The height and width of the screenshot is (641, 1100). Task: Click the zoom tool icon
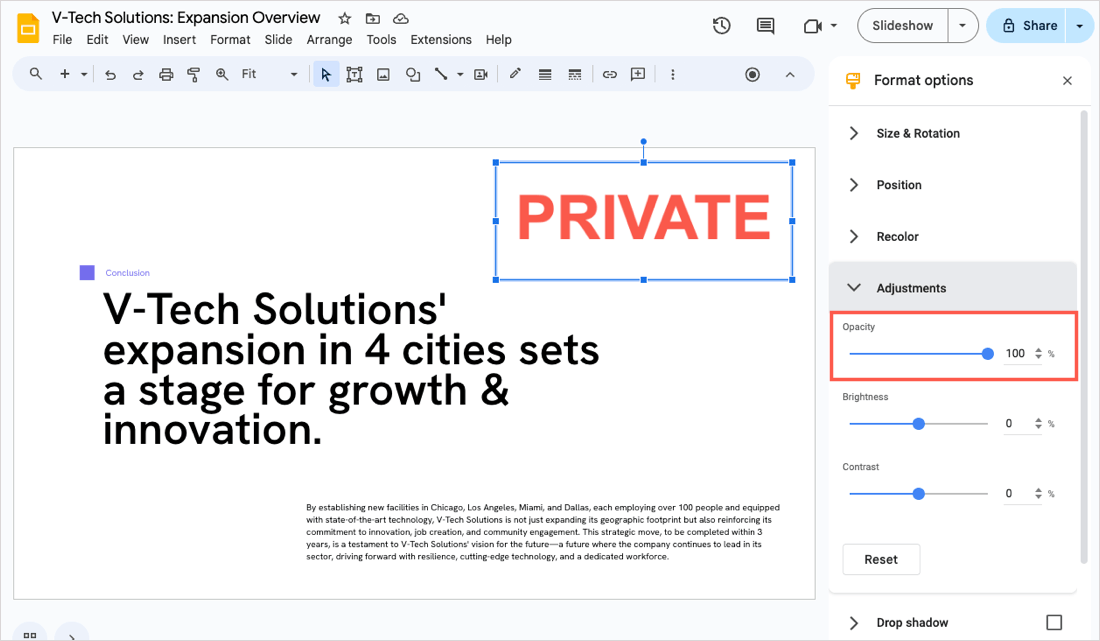click(x=222, y=74)
